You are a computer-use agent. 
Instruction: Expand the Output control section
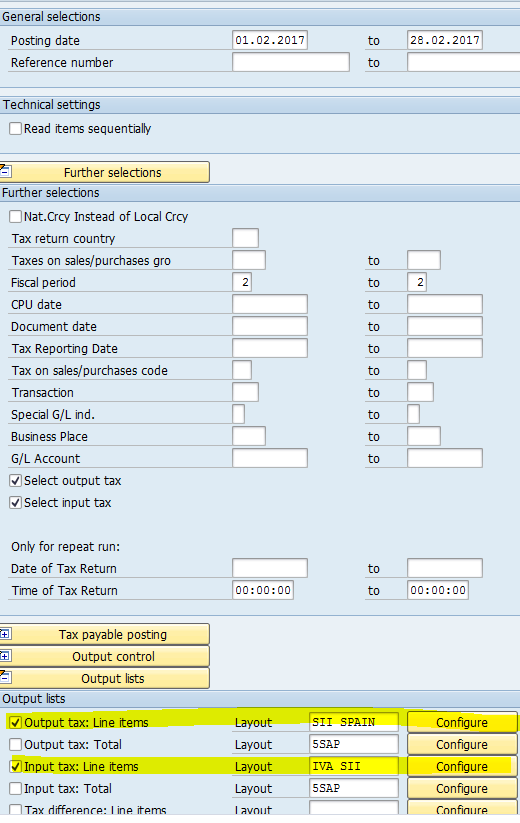point(105,656)
